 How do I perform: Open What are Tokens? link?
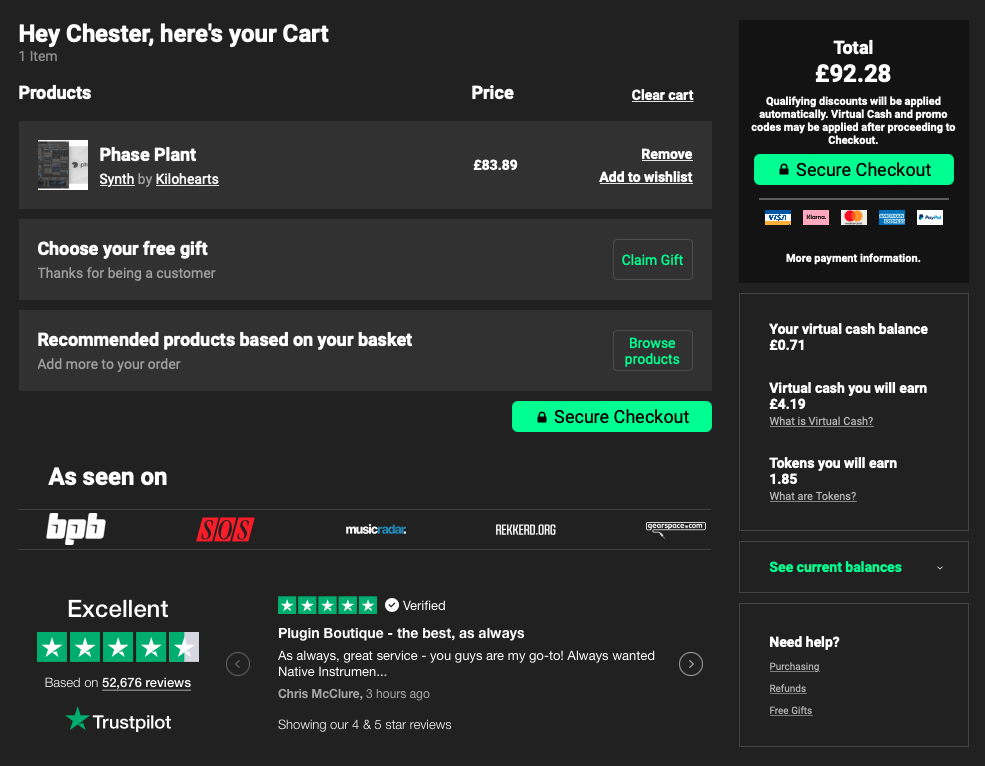(813, 496)
